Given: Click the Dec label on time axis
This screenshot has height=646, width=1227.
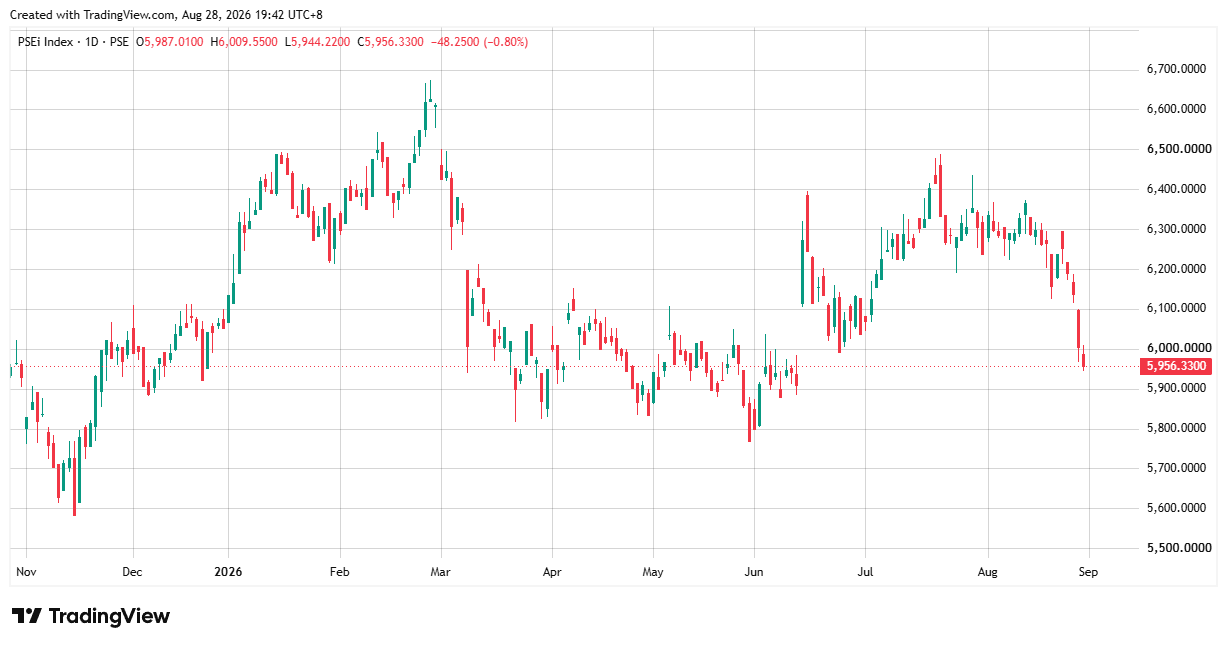Looking at the screenshot, I should coord(133,573).
